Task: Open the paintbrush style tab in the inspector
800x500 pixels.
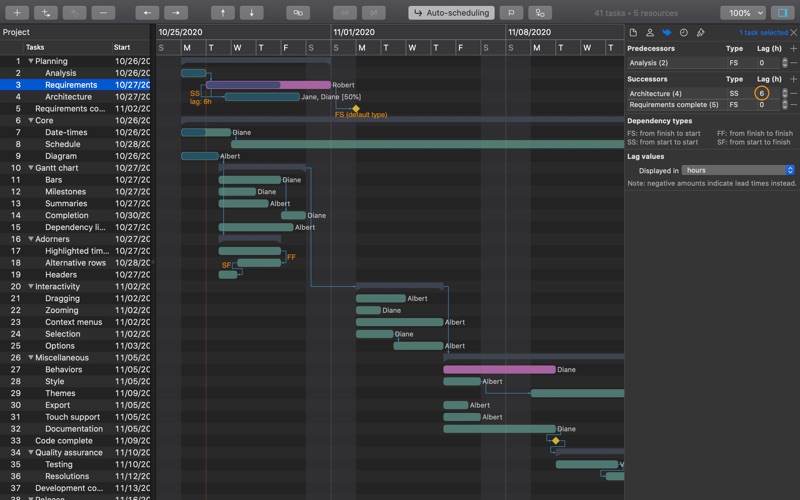Action: pos(701,33)
